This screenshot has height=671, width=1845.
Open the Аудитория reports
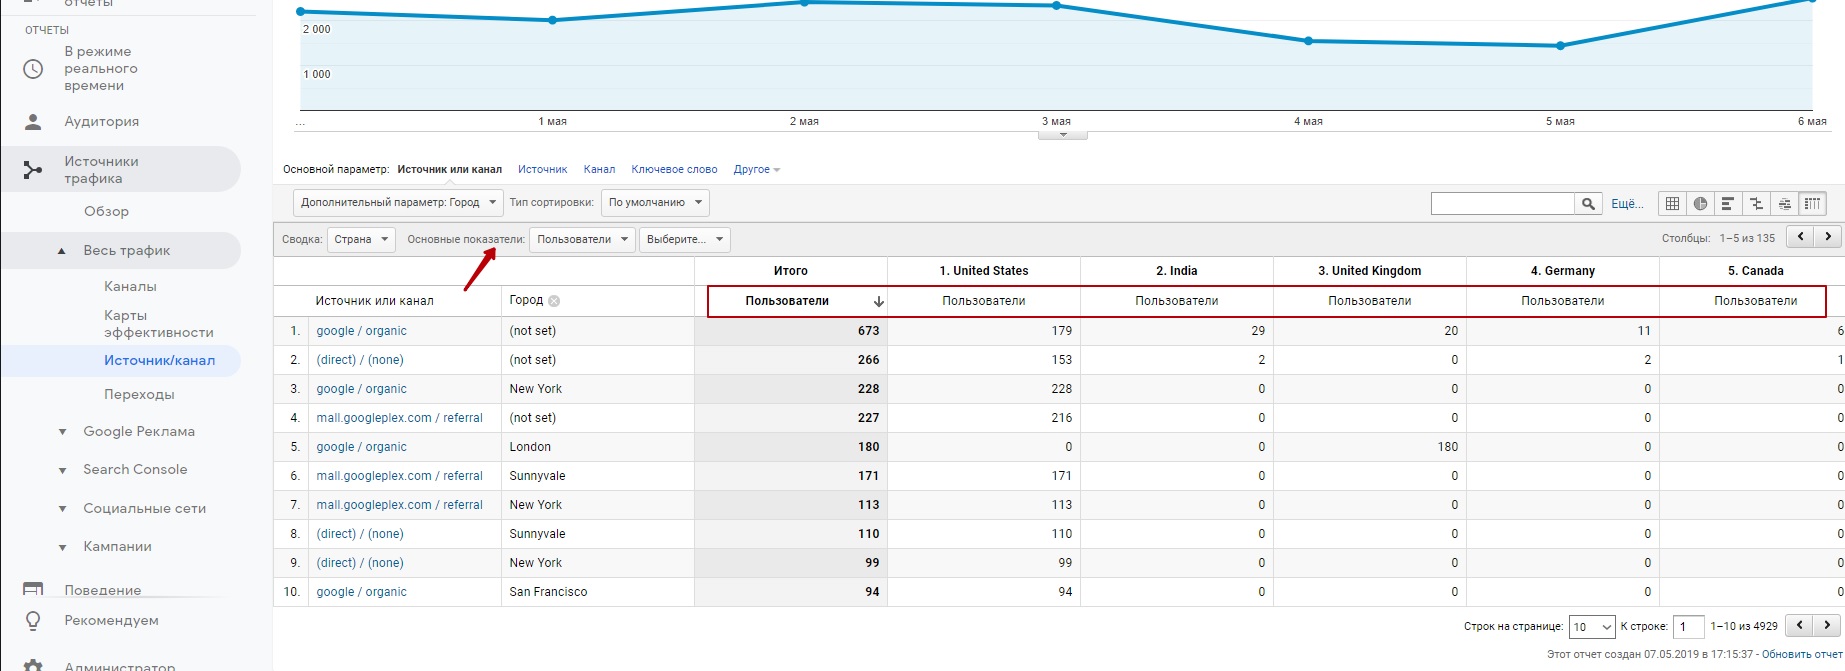pos(102,121)
